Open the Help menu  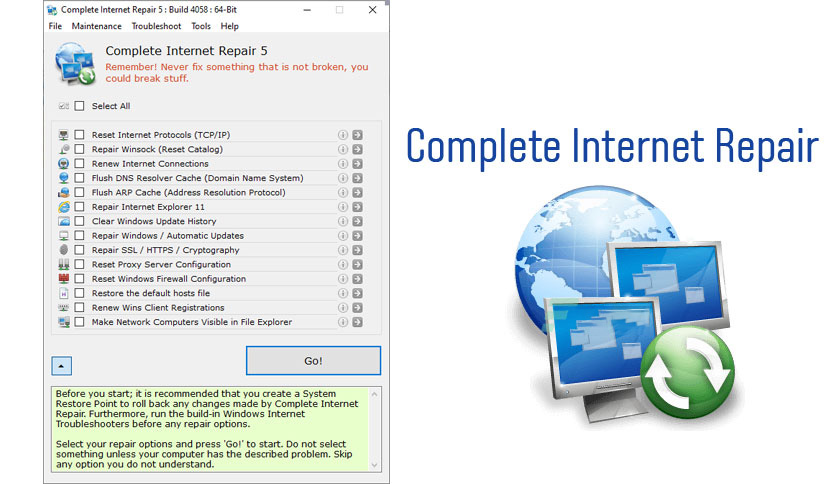[230, 26]
